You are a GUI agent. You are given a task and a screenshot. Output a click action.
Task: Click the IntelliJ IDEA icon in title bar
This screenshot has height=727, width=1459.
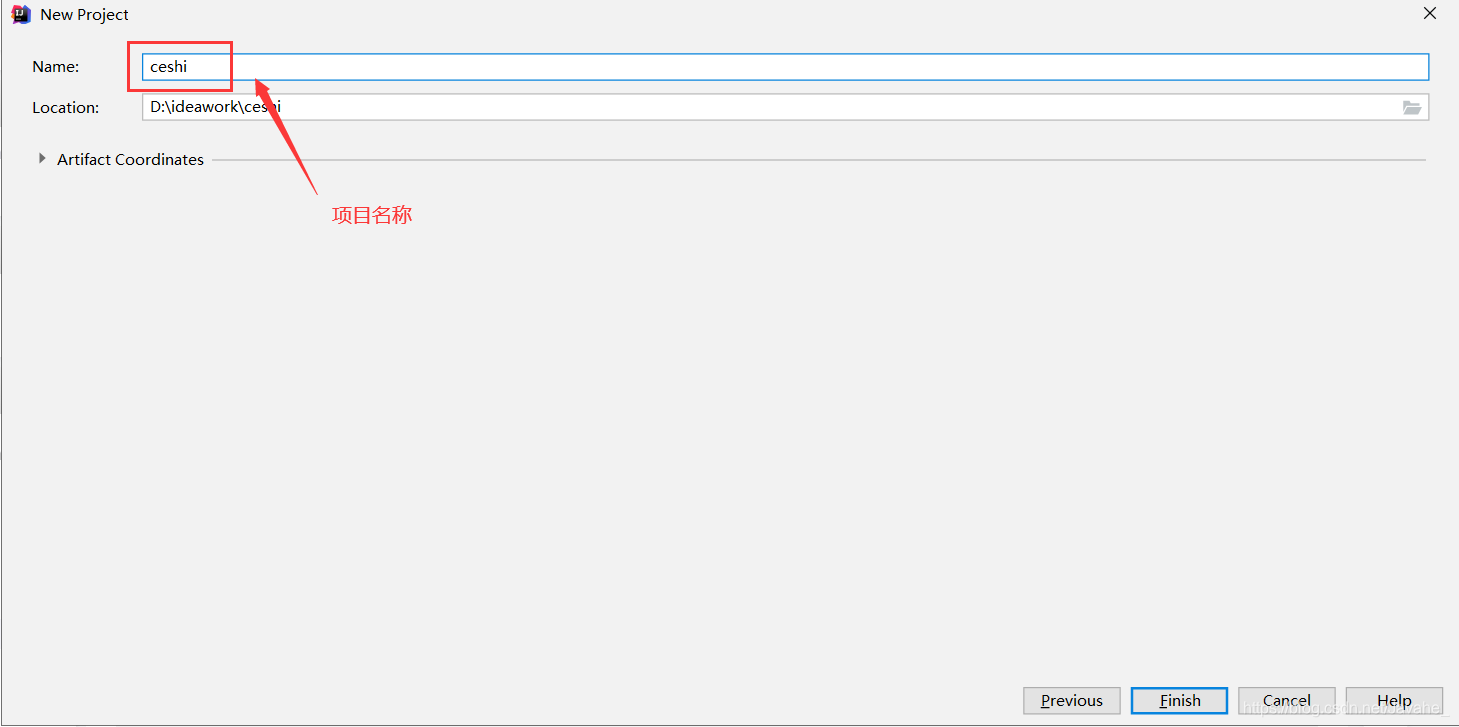pyautogui.click(x=21, y=14)
